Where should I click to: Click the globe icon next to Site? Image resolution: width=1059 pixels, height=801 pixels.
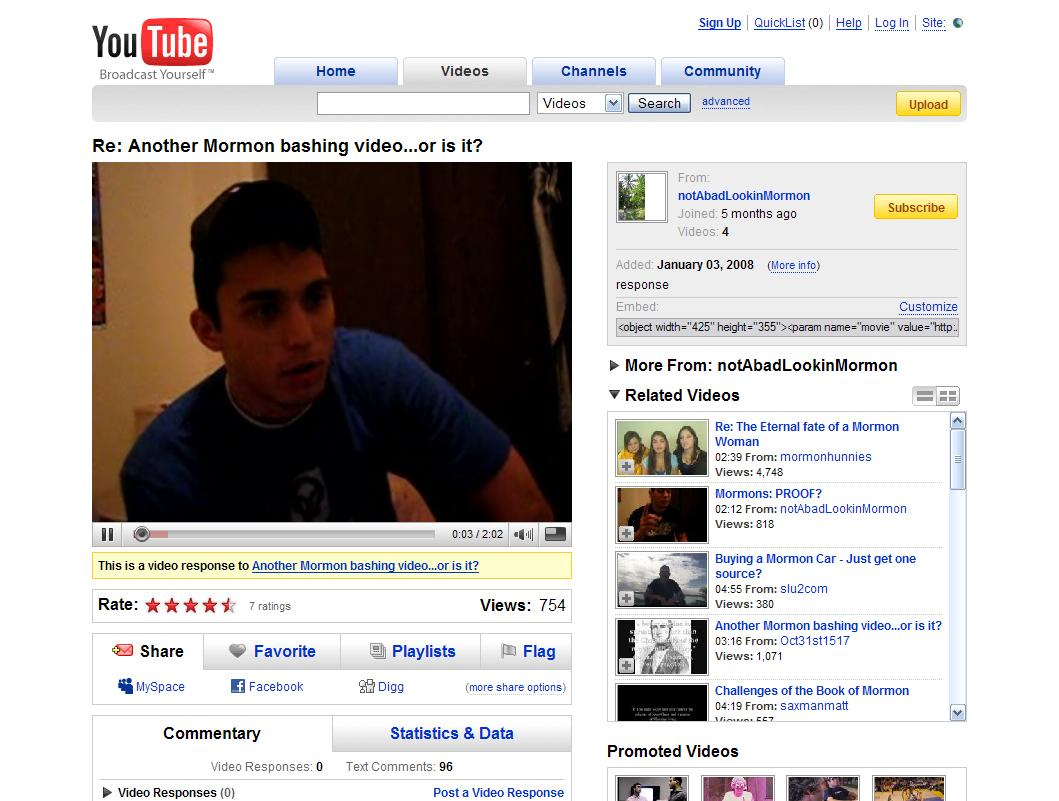click(x=957, y=23)
